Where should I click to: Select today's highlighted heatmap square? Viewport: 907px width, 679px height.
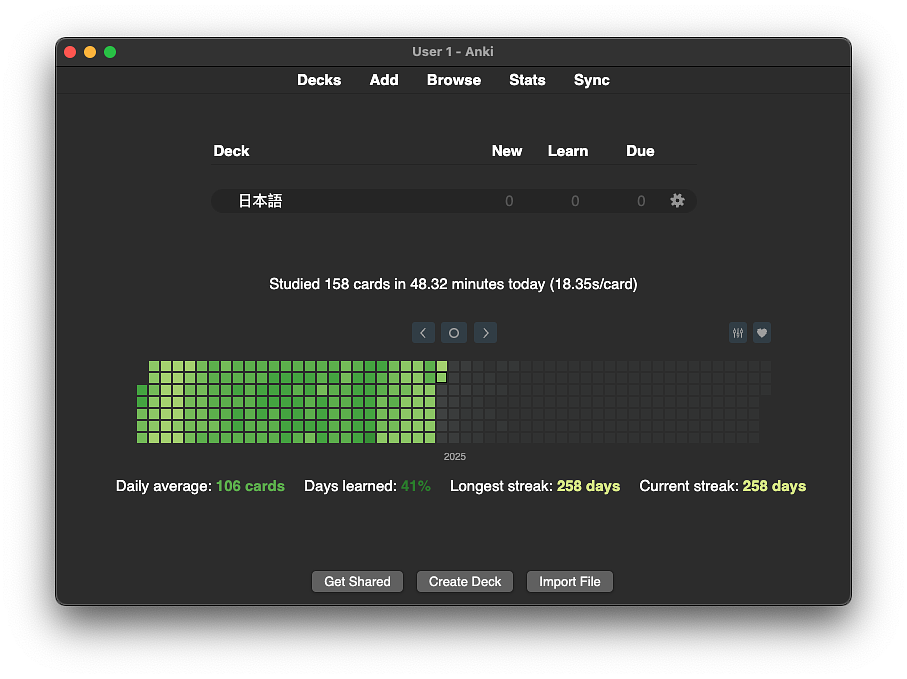point(441,378)
